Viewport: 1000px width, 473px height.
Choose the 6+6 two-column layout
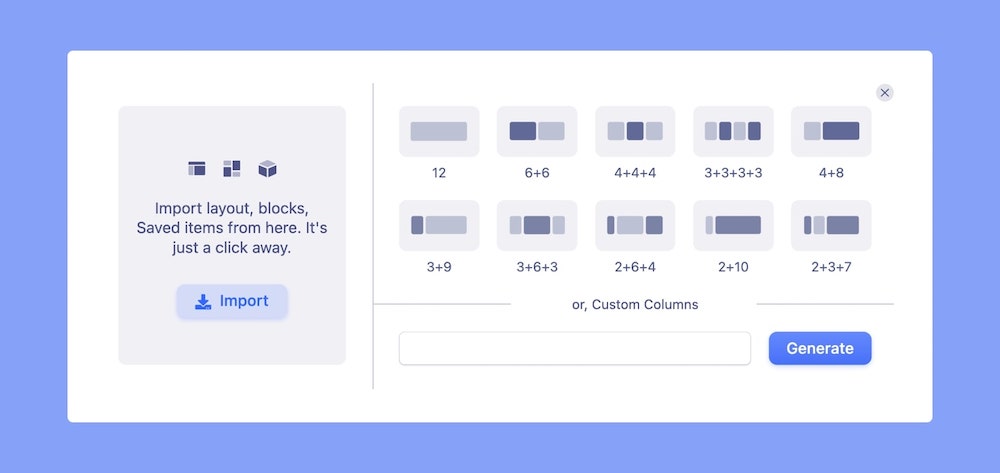pos(537,131)
